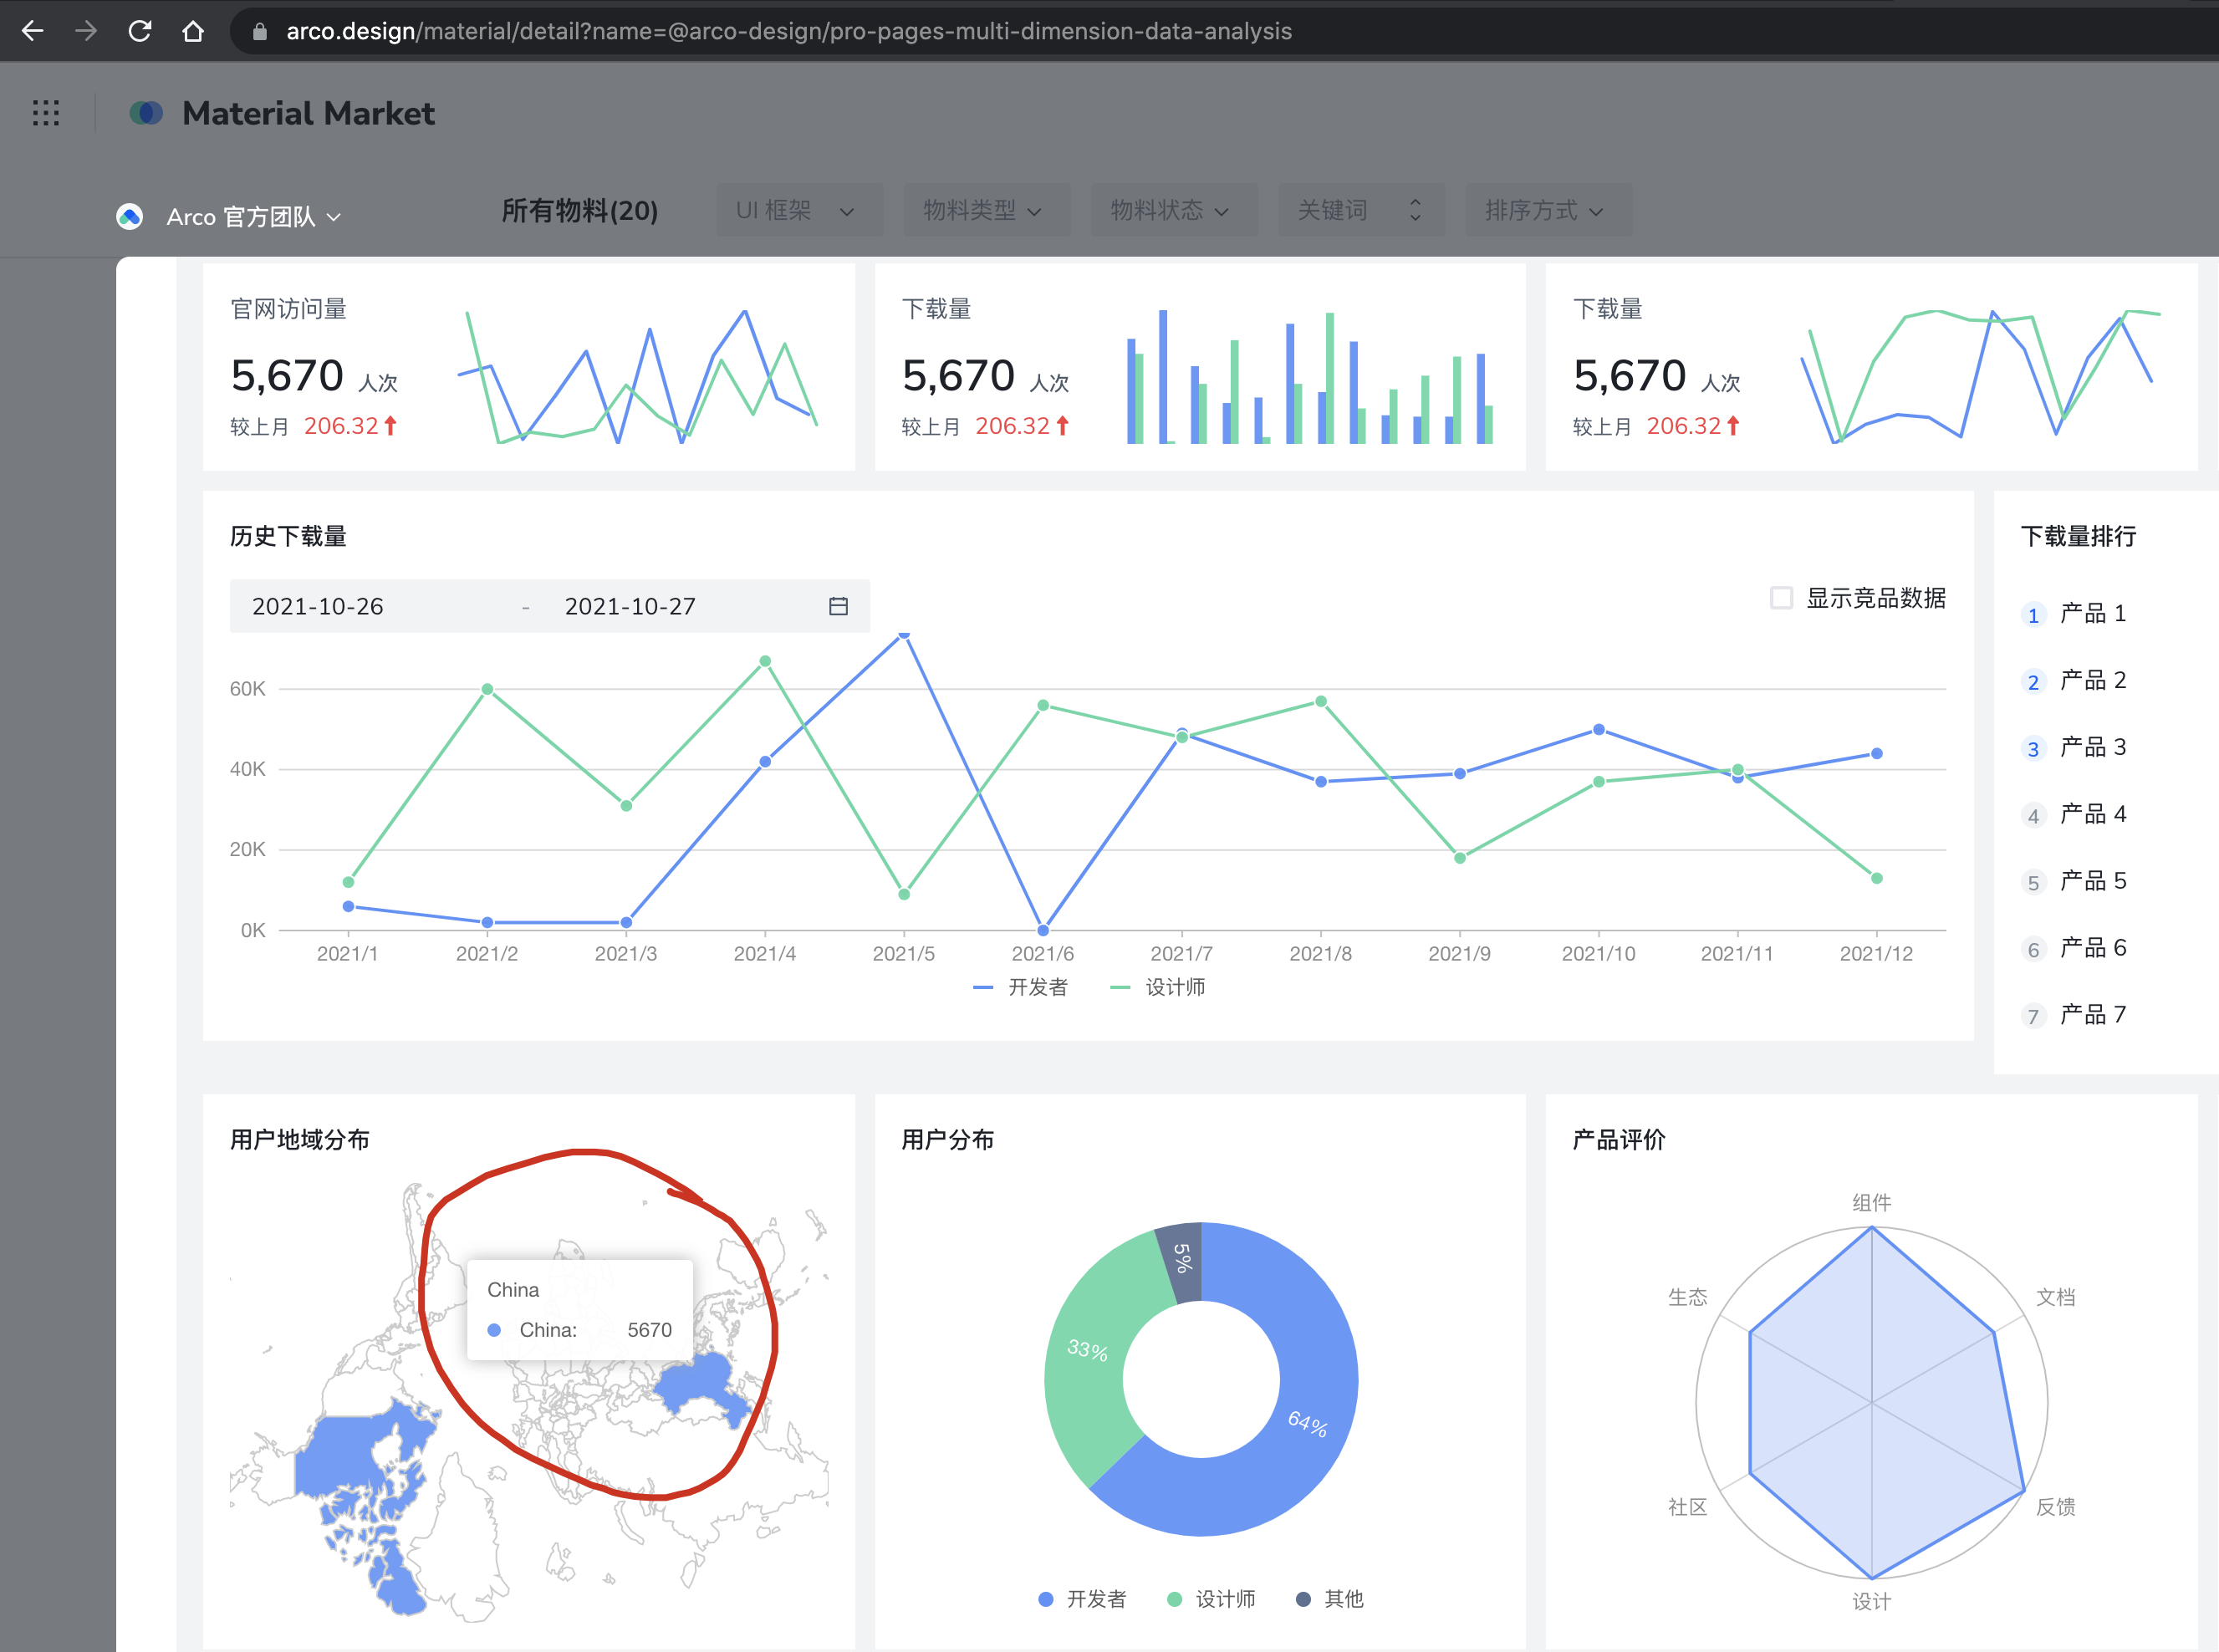
Task: Click the 官网访问量 sparkline chart
Action: click(638, 377)
